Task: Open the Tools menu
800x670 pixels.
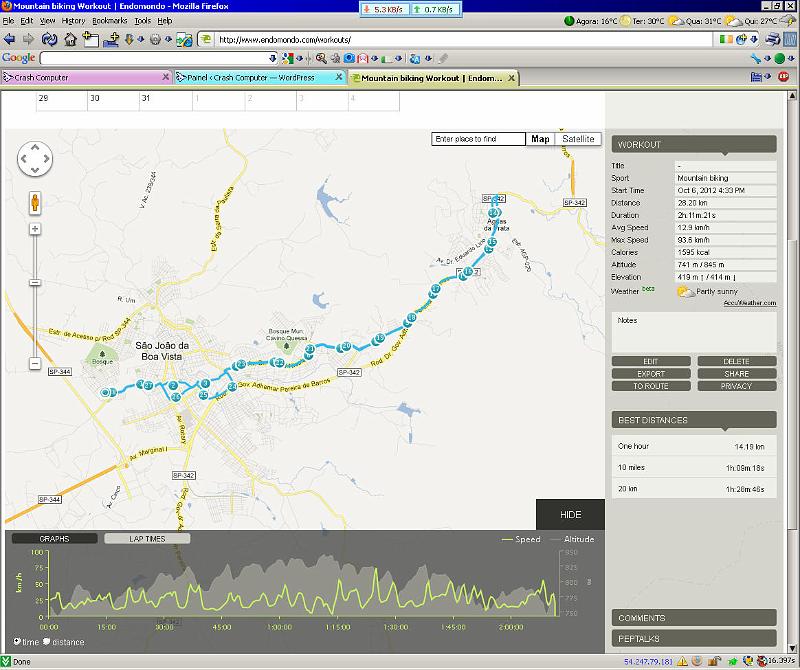Action: tap(142, 21)
